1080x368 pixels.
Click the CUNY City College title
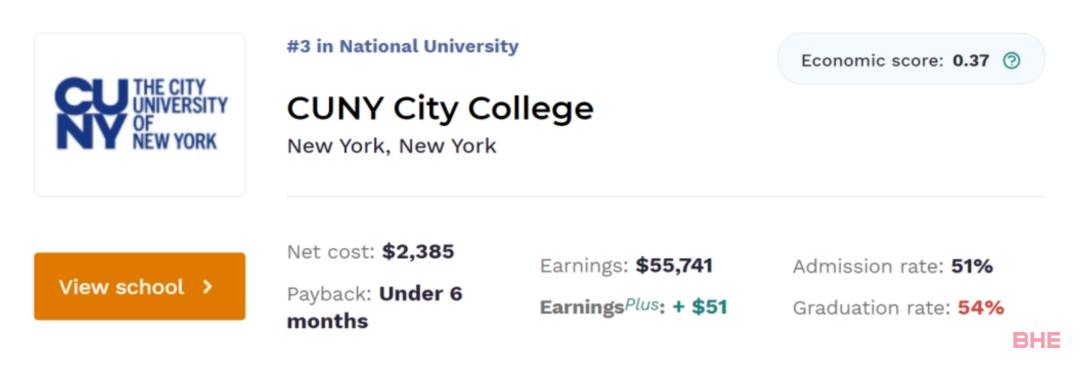439,108
